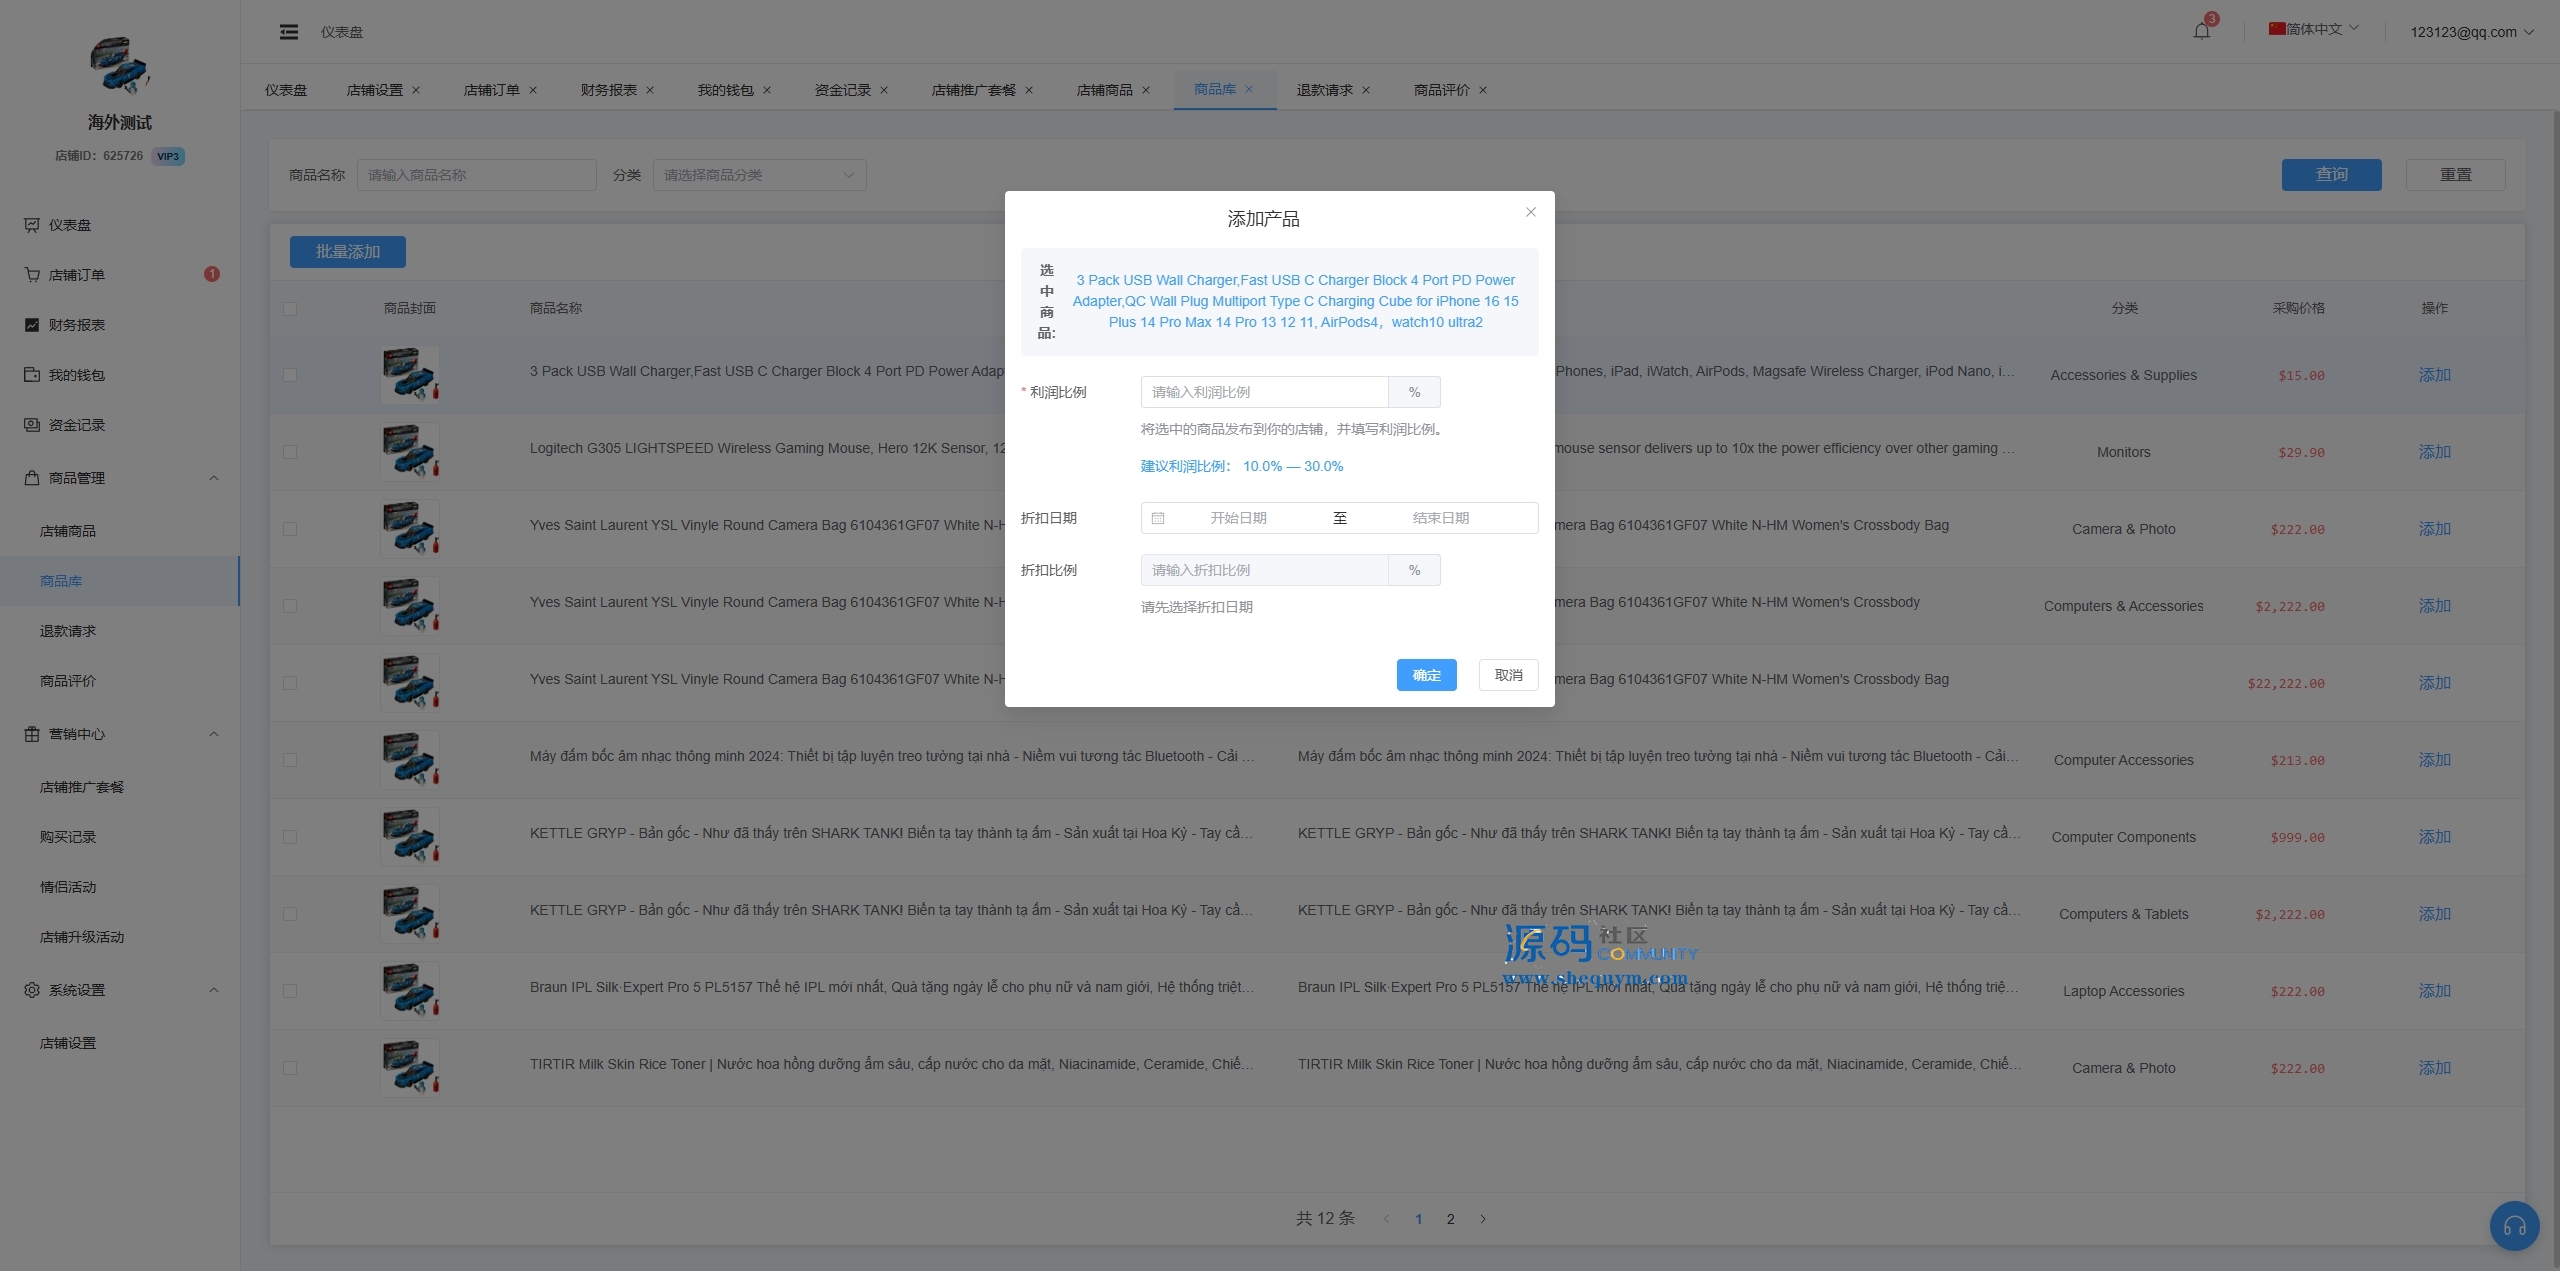Check the TIRTIR Milk Skin Toner row checkbox
This screenshot has height=1271, width=2560.
coord(290,1068)
